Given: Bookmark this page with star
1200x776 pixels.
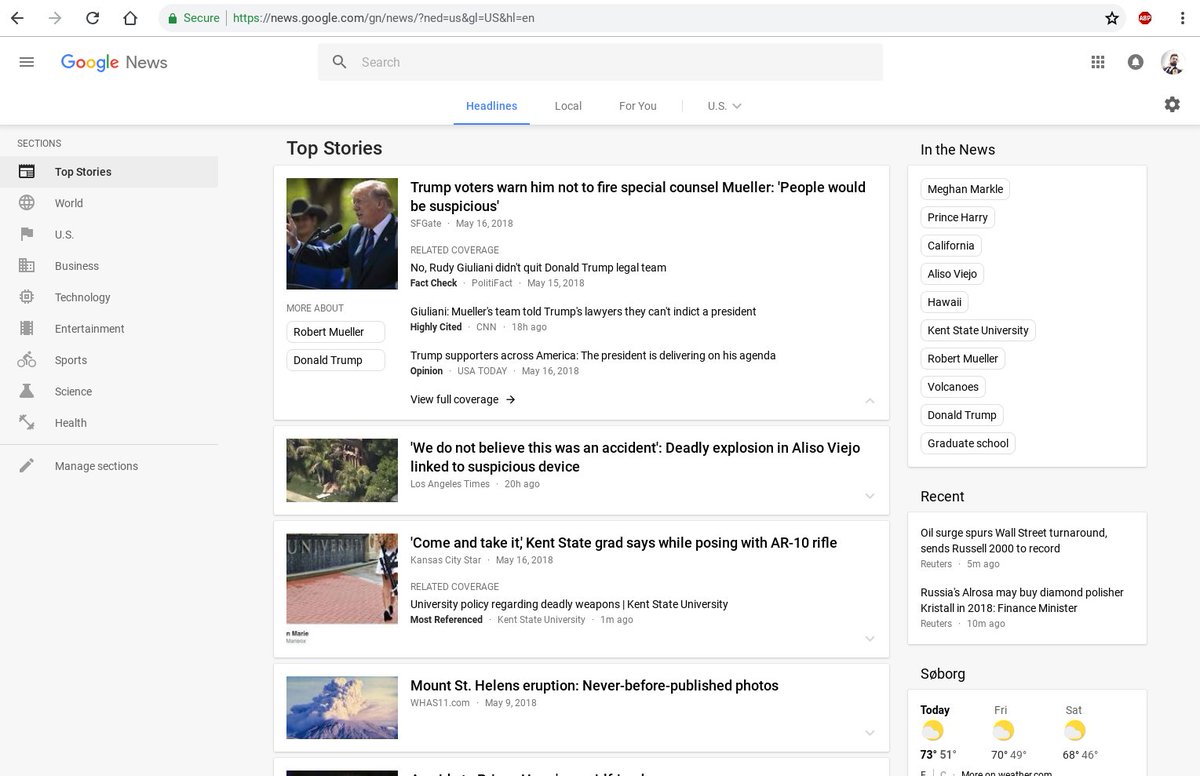Looking at the screenshot, I should (x=1112, y=18).
